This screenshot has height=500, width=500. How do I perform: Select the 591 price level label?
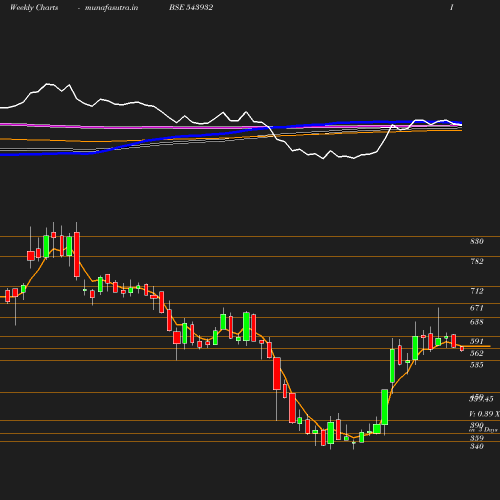coord(477,341)
